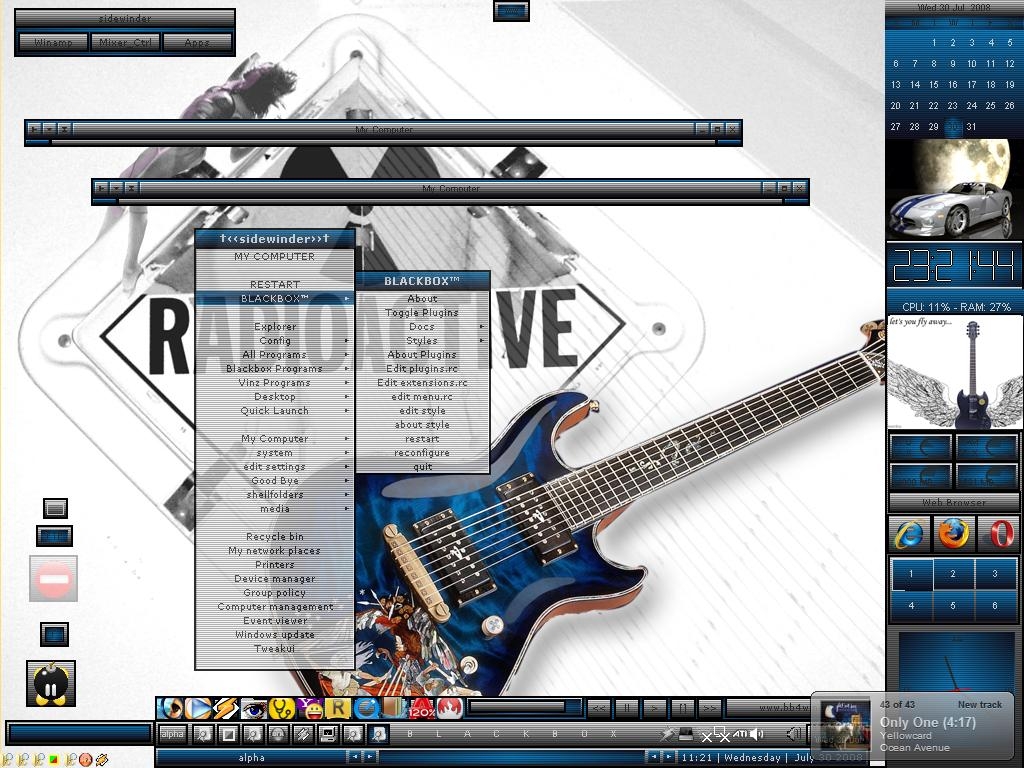Click the green and red square tray icon
This screenshot has height=768, width=1024.
coord(54,760)
